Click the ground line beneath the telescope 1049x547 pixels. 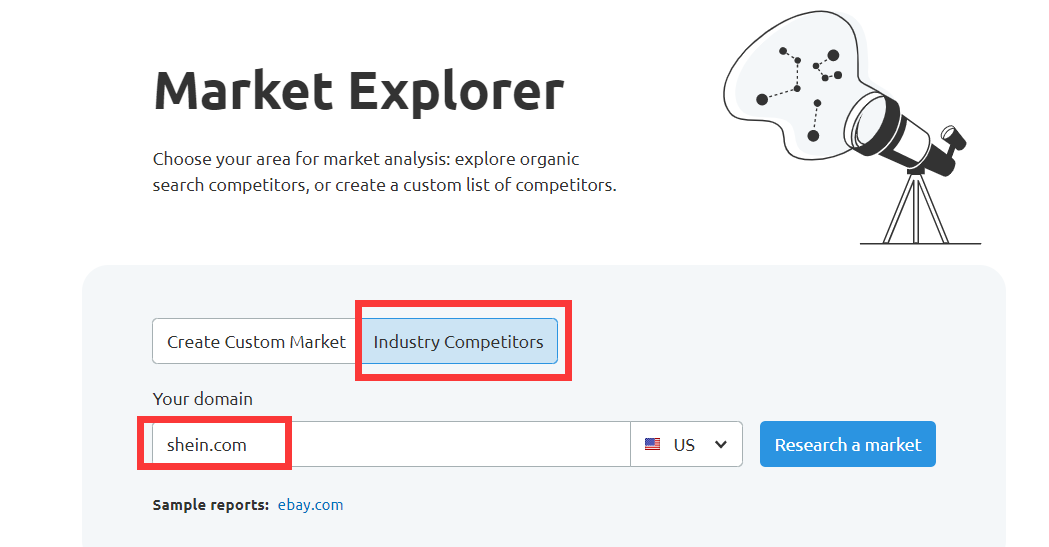click(920, 243)
